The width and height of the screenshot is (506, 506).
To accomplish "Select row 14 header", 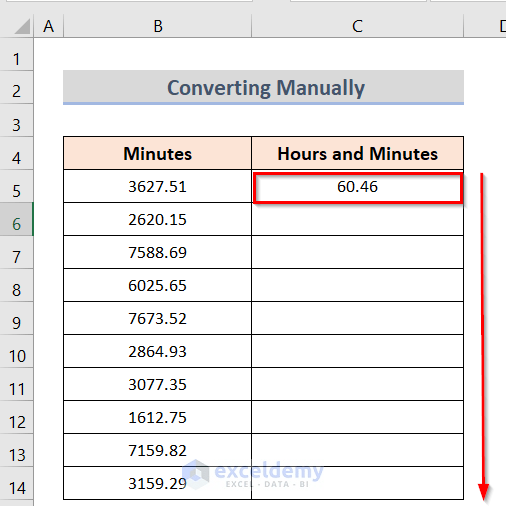I will point(16,483).
